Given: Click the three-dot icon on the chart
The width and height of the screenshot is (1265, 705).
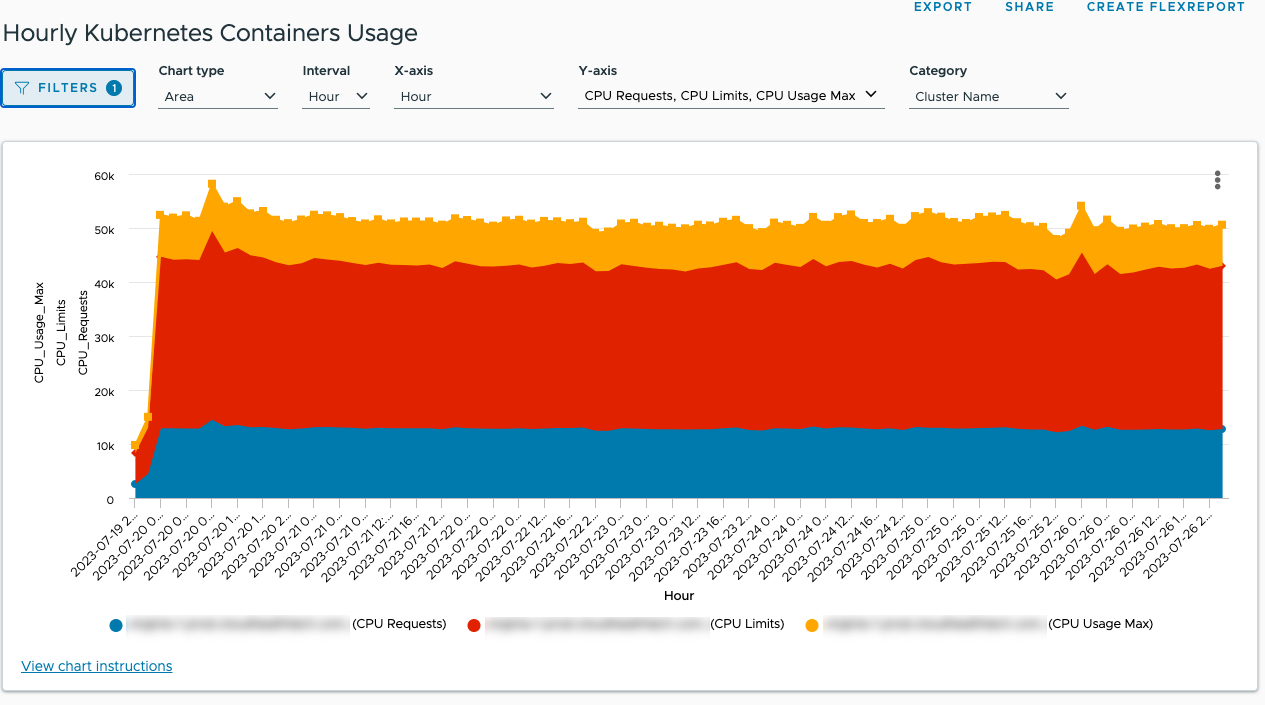Looking at the screenshot, I should pyautogui.click(x=1217, y=180).
